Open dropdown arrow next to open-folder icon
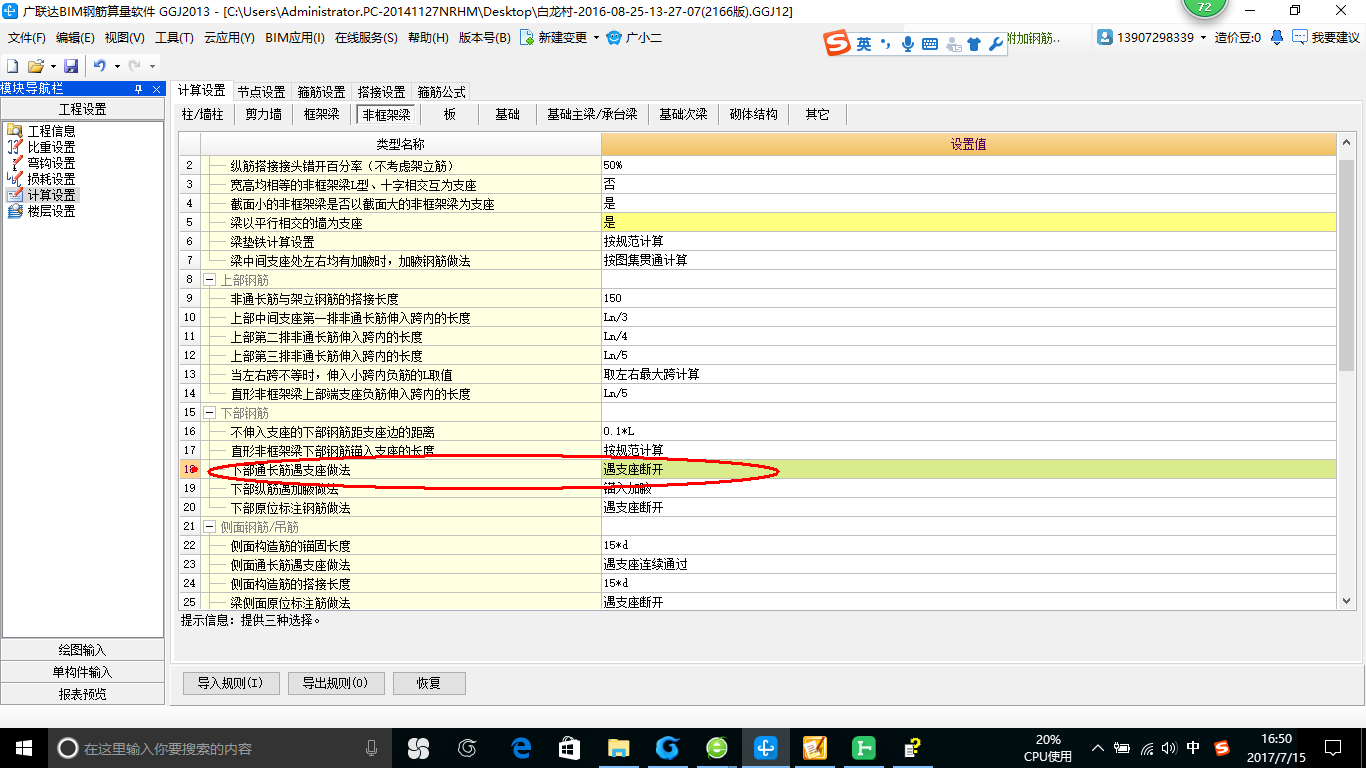Screen dimensions: 1366x768 click(x=51, y=66)
